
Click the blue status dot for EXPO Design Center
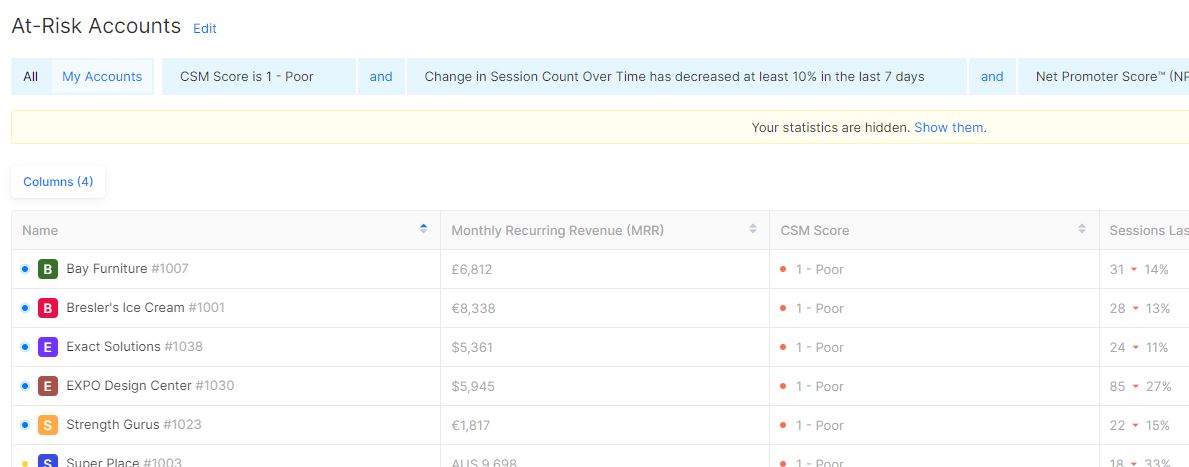tap(25, 386)
